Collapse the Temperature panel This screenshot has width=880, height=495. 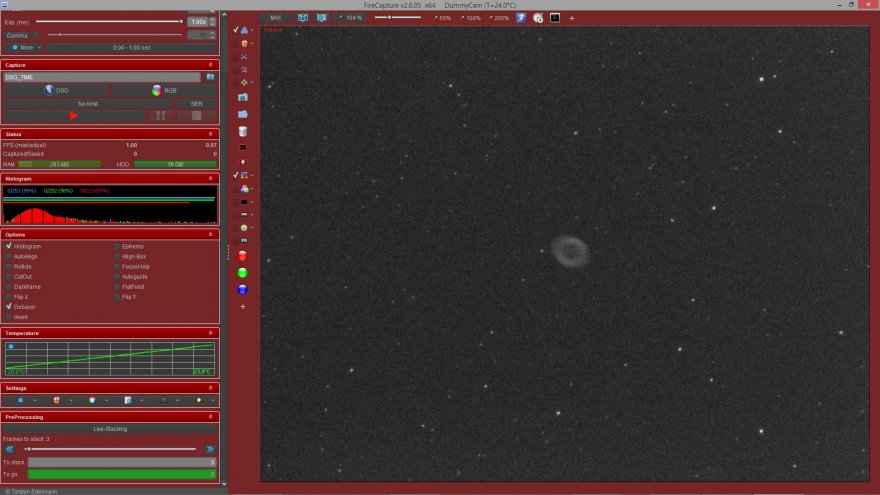[x=210, y=332]
